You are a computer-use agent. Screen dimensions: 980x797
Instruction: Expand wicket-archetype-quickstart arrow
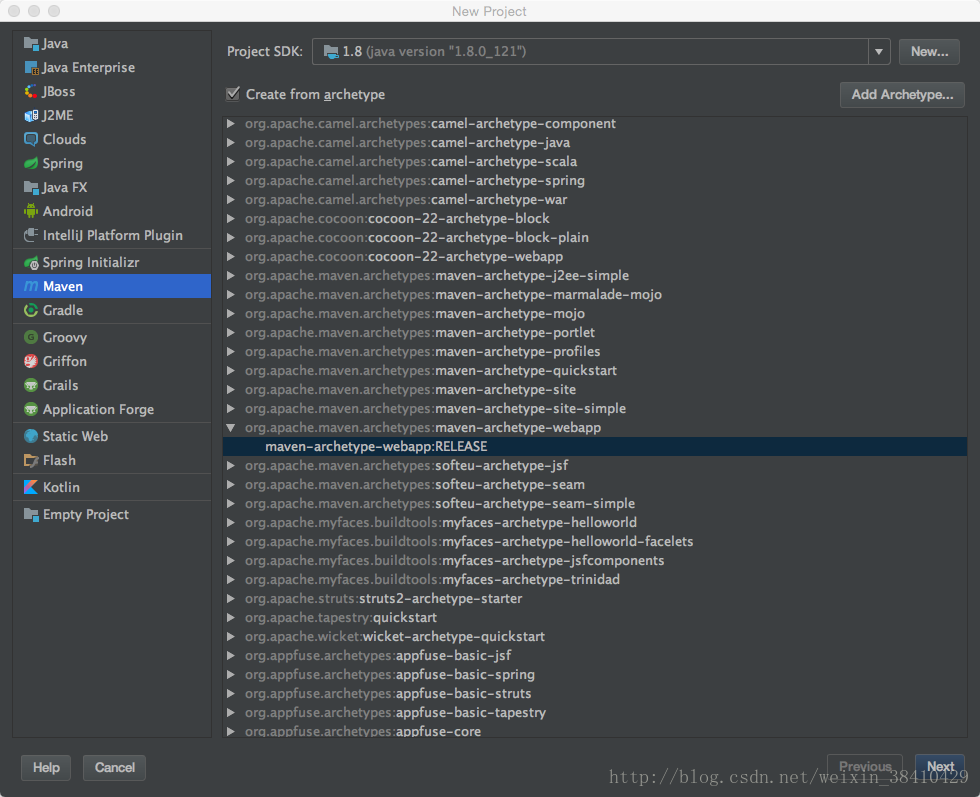231,637
